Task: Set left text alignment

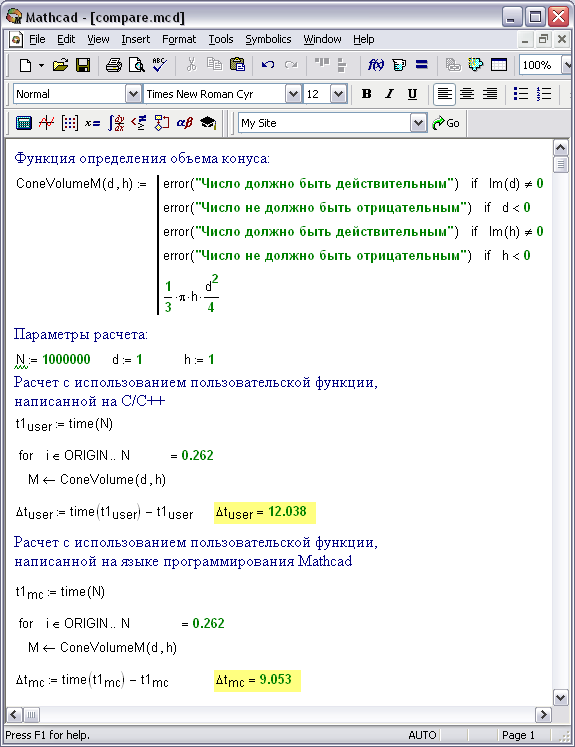Action: click(444, 94)
